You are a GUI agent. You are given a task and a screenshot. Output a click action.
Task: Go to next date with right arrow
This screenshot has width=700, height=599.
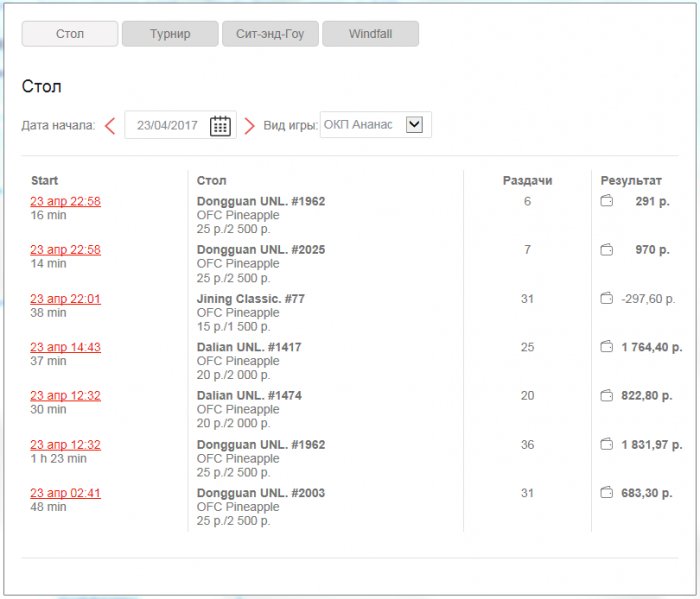point(250,126)
